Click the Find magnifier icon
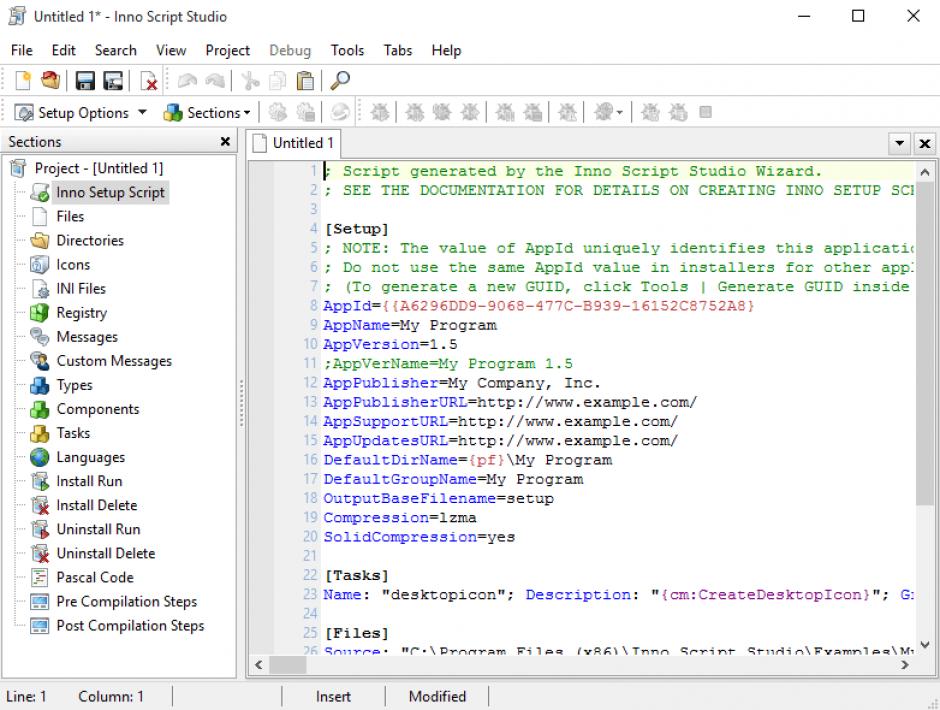This screenshot has width=940, height=710. [340, 80]
